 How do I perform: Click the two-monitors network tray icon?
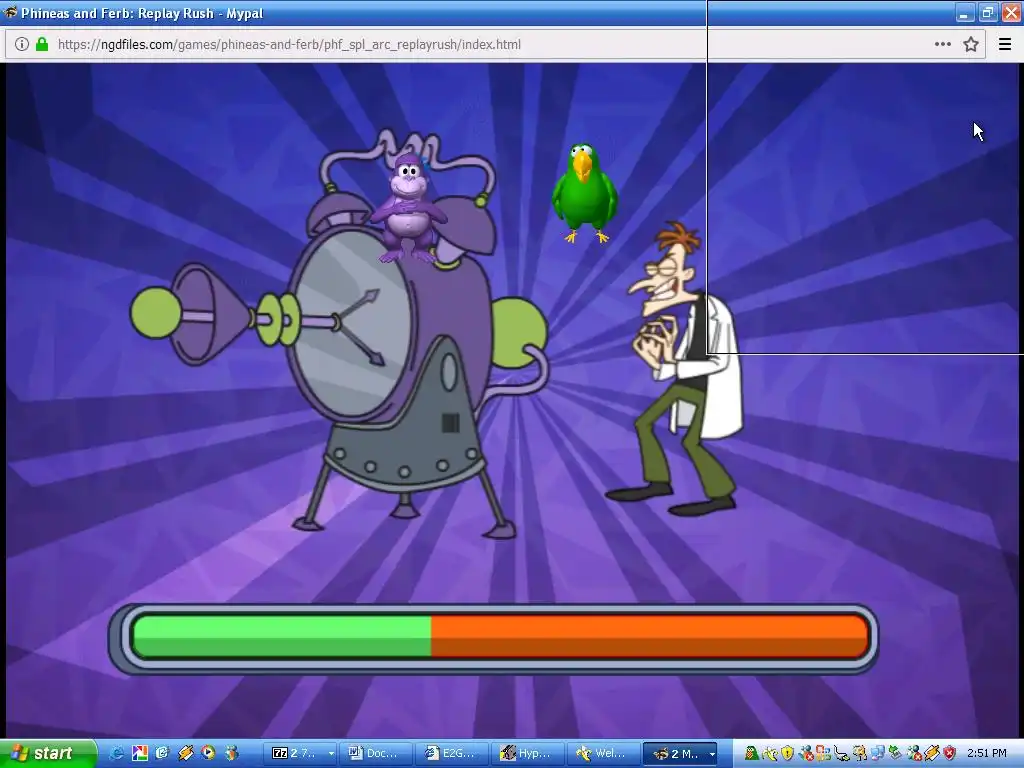tap(878, 754)
